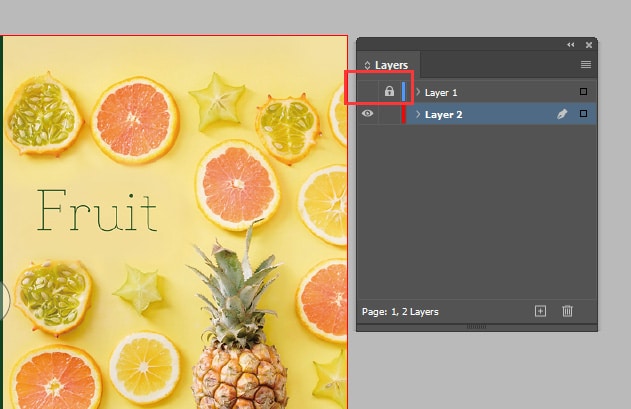Hide Layer 2 with the eye icon
631x409 pixels.
point(367,114)
